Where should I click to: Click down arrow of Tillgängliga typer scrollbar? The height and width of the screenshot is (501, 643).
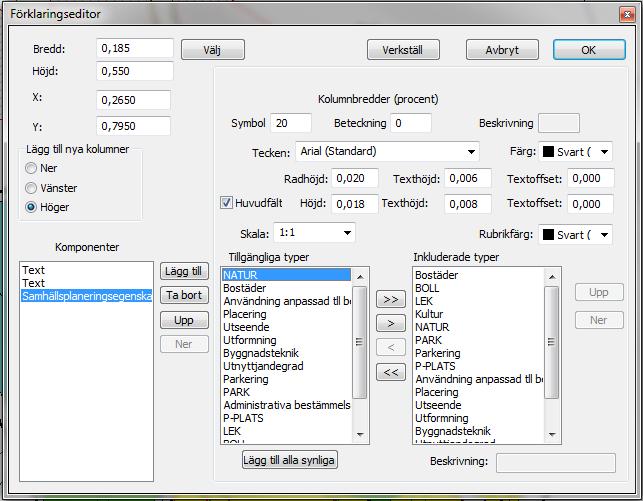tap(360, 435)
